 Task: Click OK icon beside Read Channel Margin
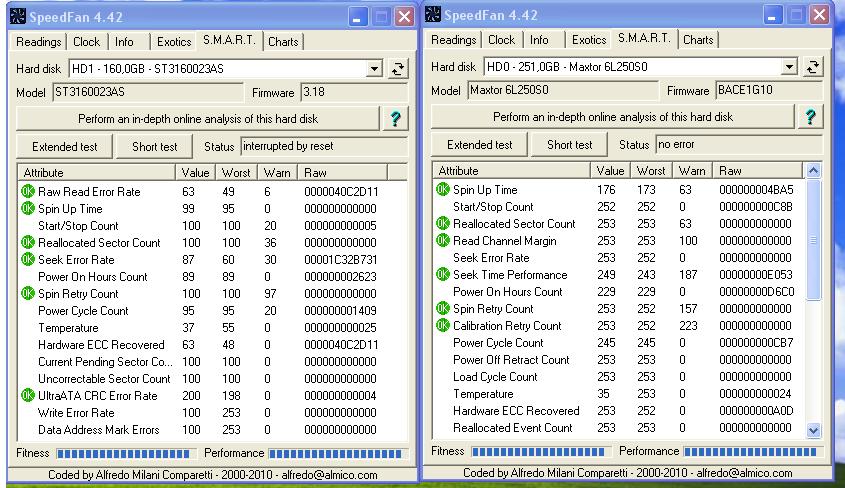[442, 240]
